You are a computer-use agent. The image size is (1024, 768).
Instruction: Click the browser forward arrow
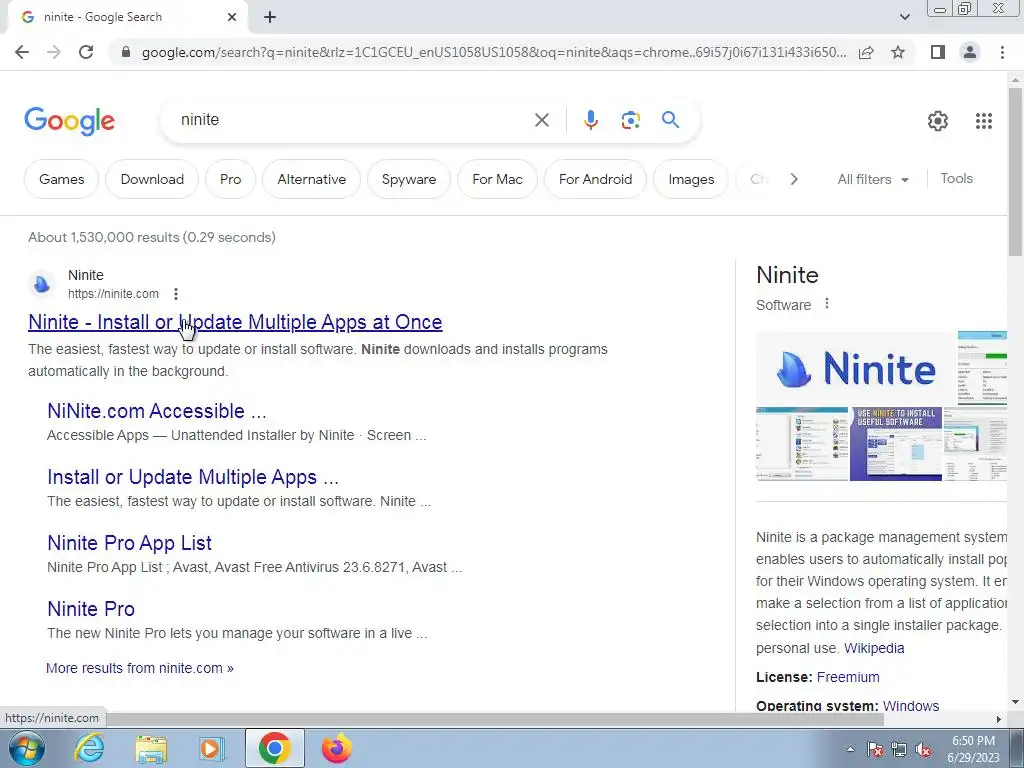coord(54,52)
